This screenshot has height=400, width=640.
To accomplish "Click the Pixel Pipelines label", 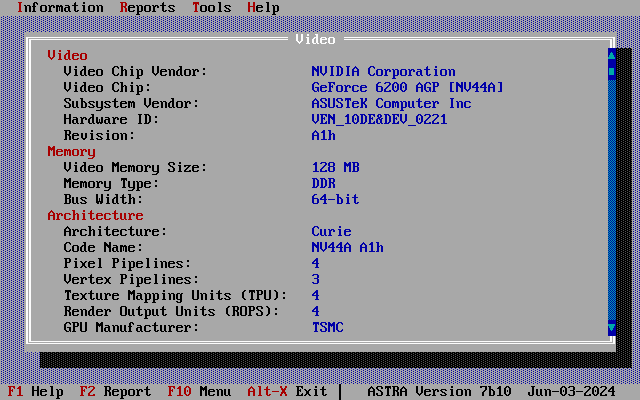I will [x=127, y=264].
